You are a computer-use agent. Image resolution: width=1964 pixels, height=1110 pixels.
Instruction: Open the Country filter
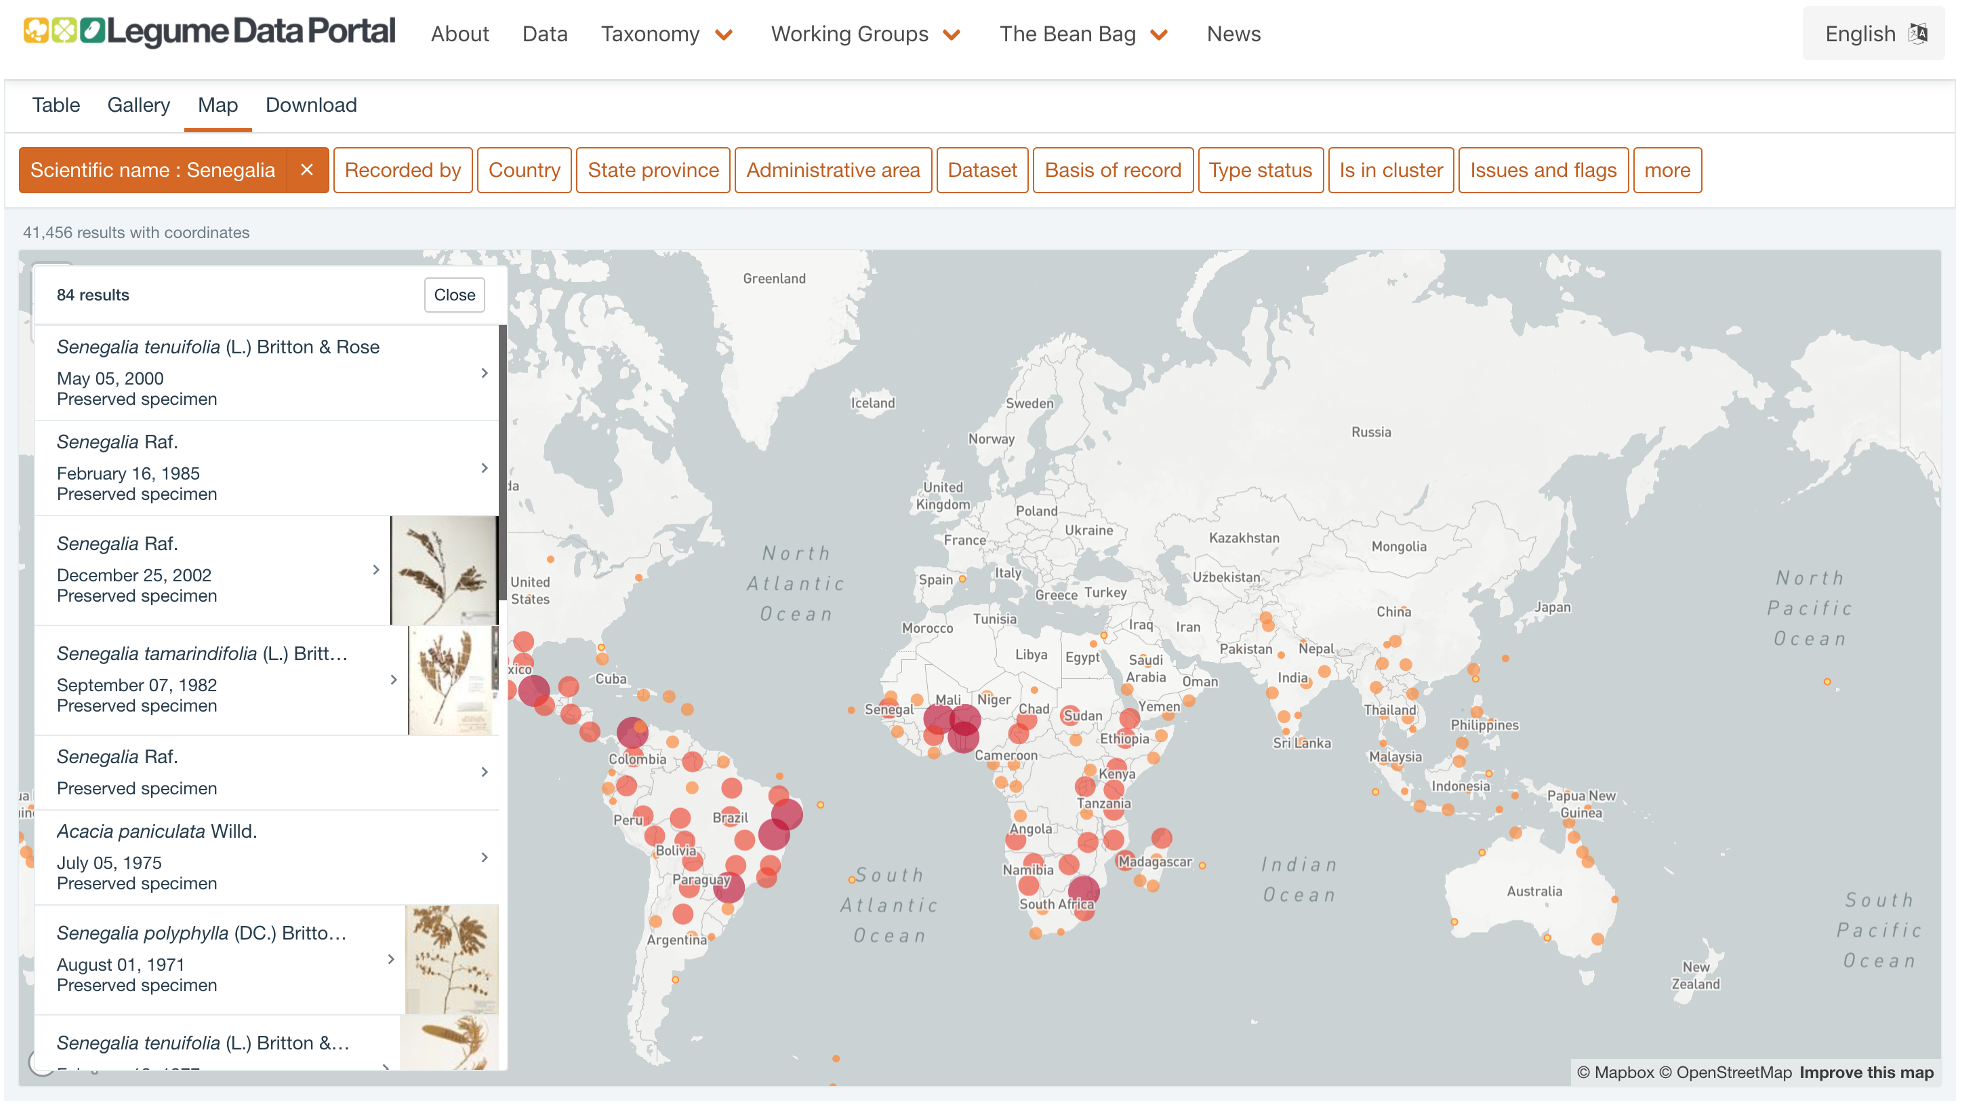point(524,170)
